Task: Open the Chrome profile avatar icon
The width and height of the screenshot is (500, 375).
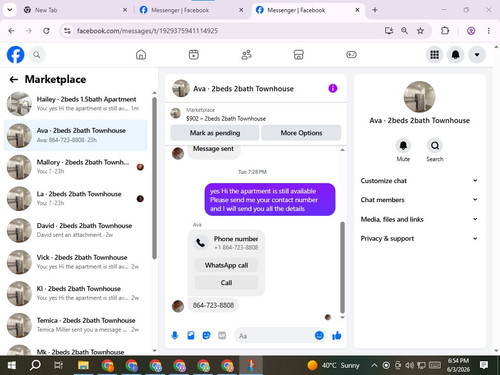Action: [471, 31]
